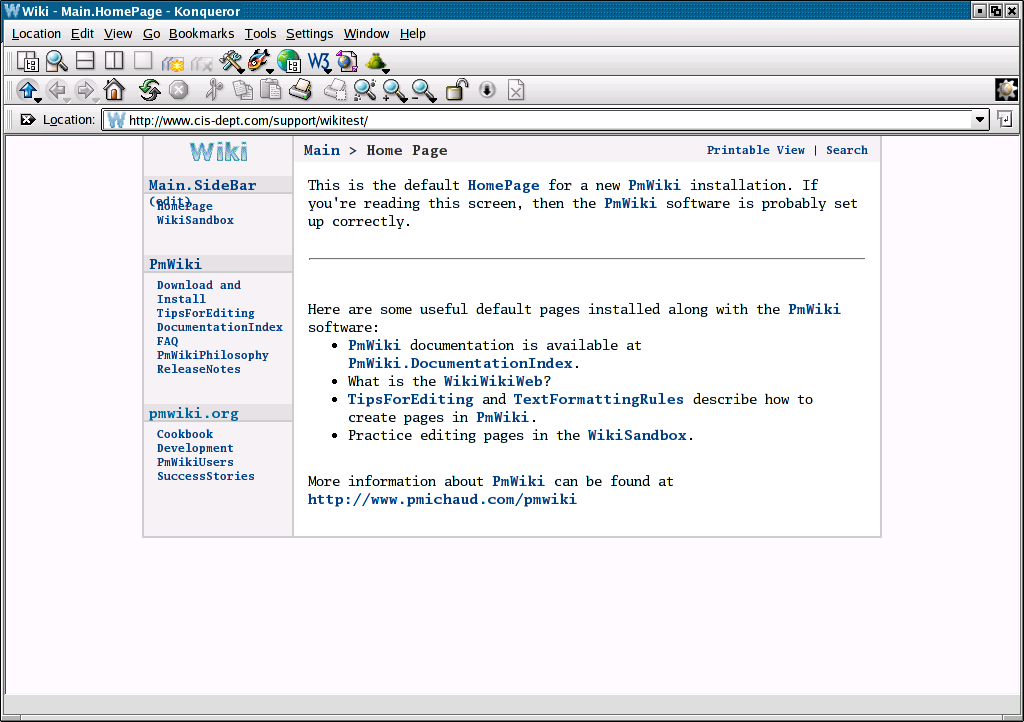Screen dimensions: 1024x722
Task: Click the Paste clipboard icon
Action: 270,89
